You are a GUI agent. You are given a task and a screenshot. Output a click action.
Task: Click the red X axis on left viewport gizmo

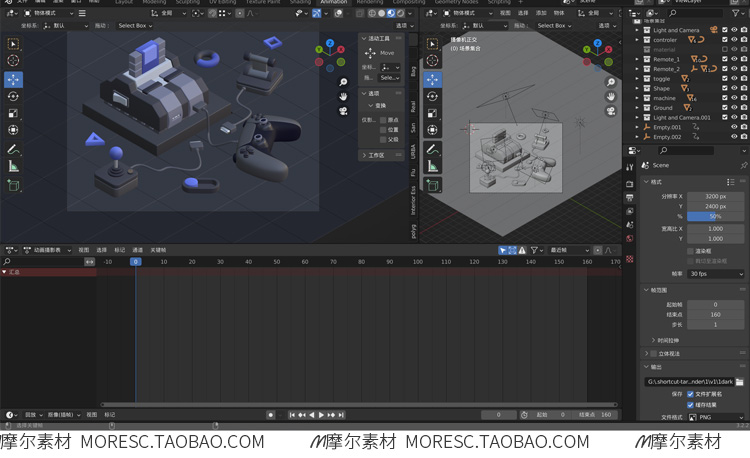pyautogui.click(x=341, y=49)
